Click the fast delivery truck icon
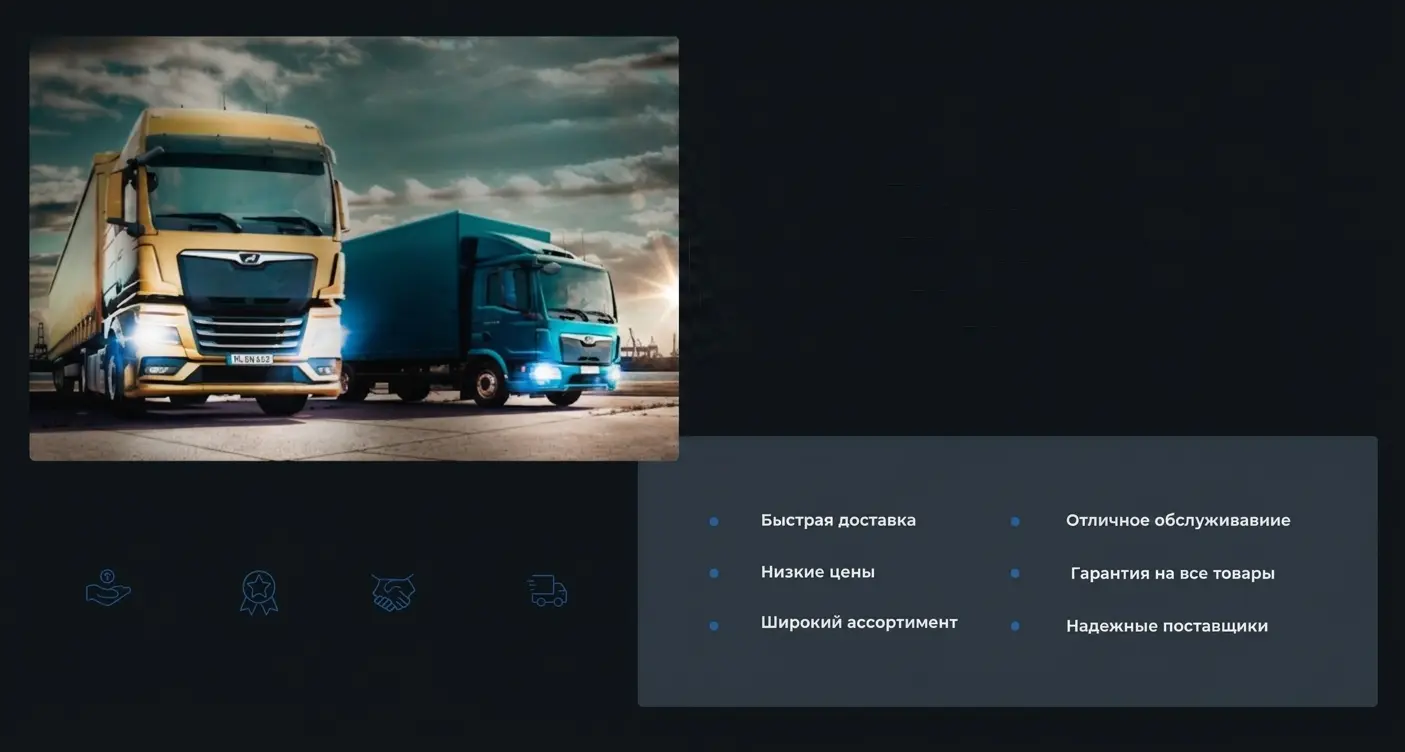The image size is (1405, 752). 547,591
